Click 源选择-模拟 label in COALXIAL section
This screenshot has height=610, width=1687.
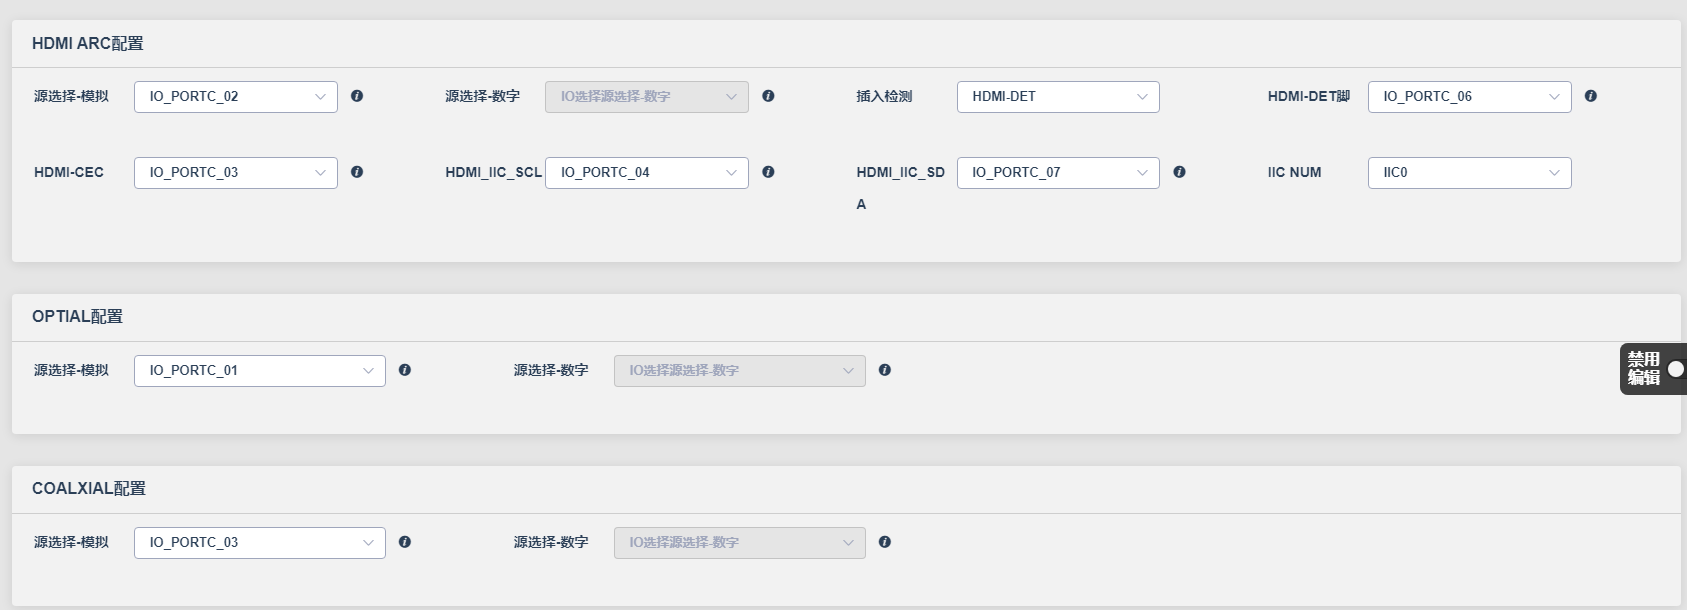pos(72,543)
